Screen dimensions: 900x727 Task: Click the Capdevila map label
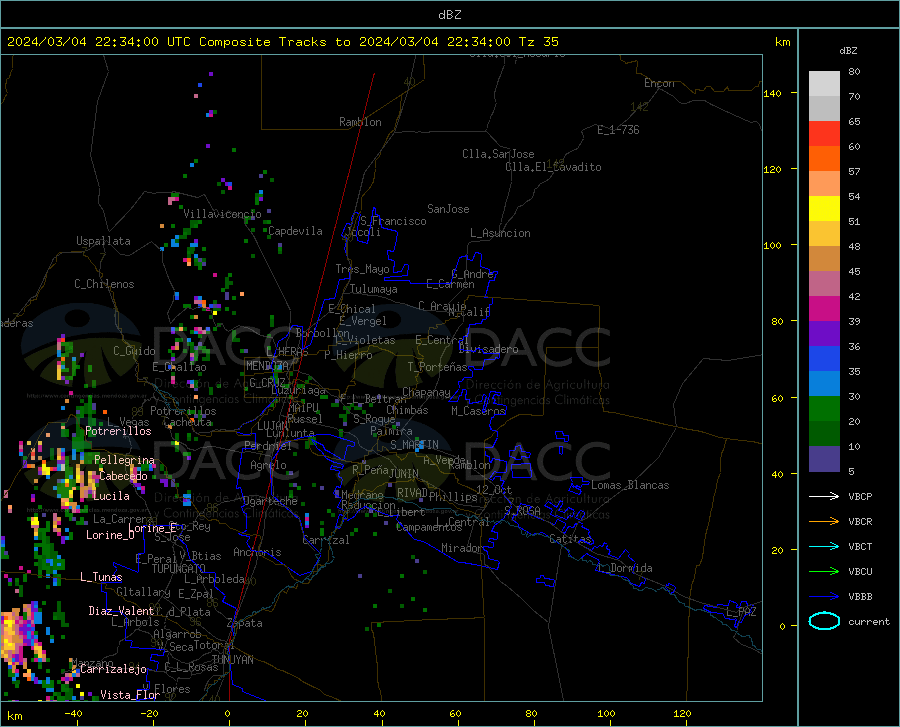click(295, 231)
